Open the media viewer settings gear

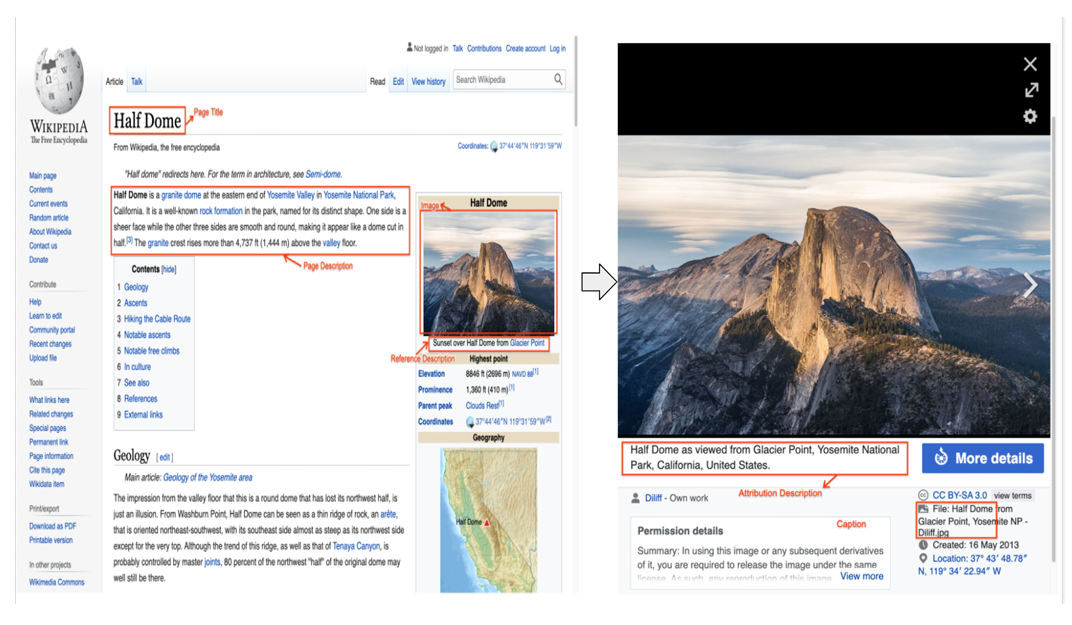(1030, 116)
